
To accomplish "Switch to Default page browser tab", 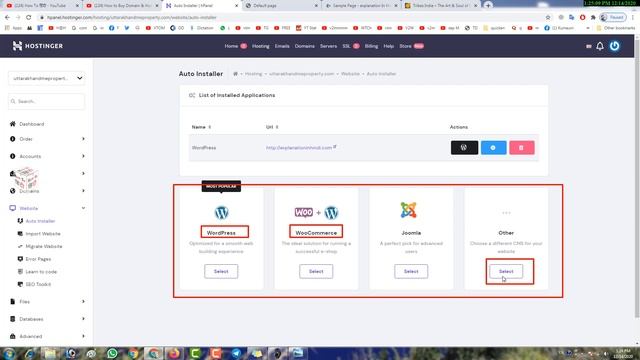I will point(282,6).
